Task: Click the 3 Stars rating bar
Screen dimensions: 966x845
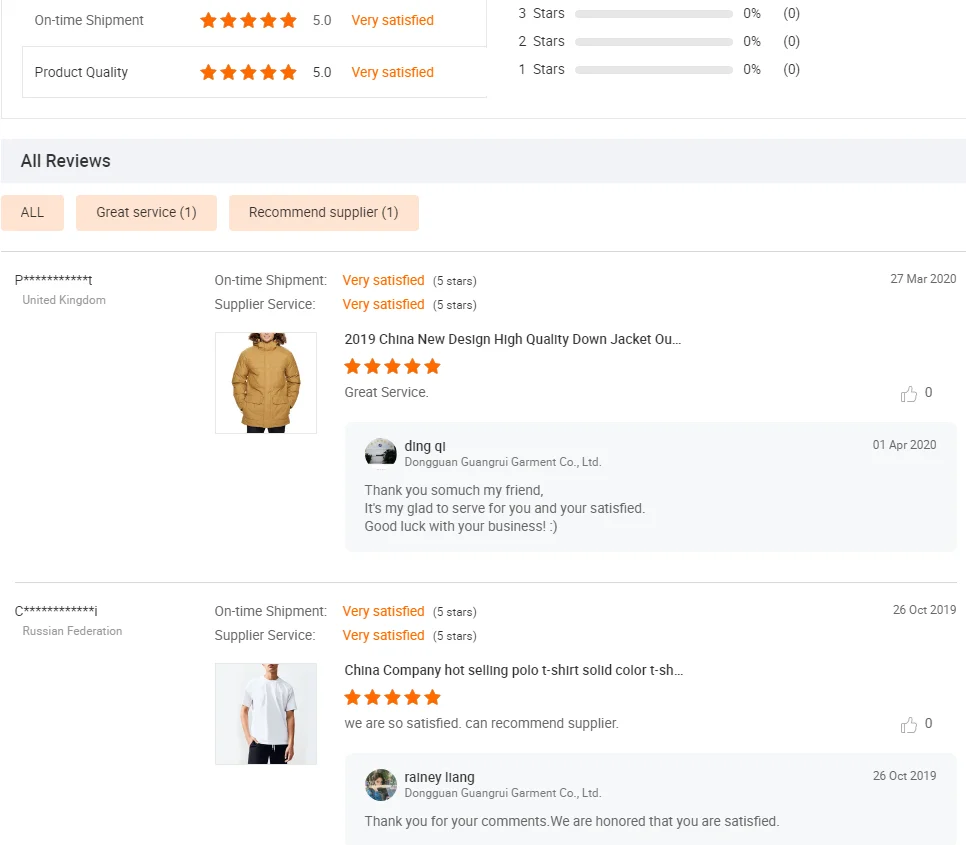Action: click(x=653, y=14)
